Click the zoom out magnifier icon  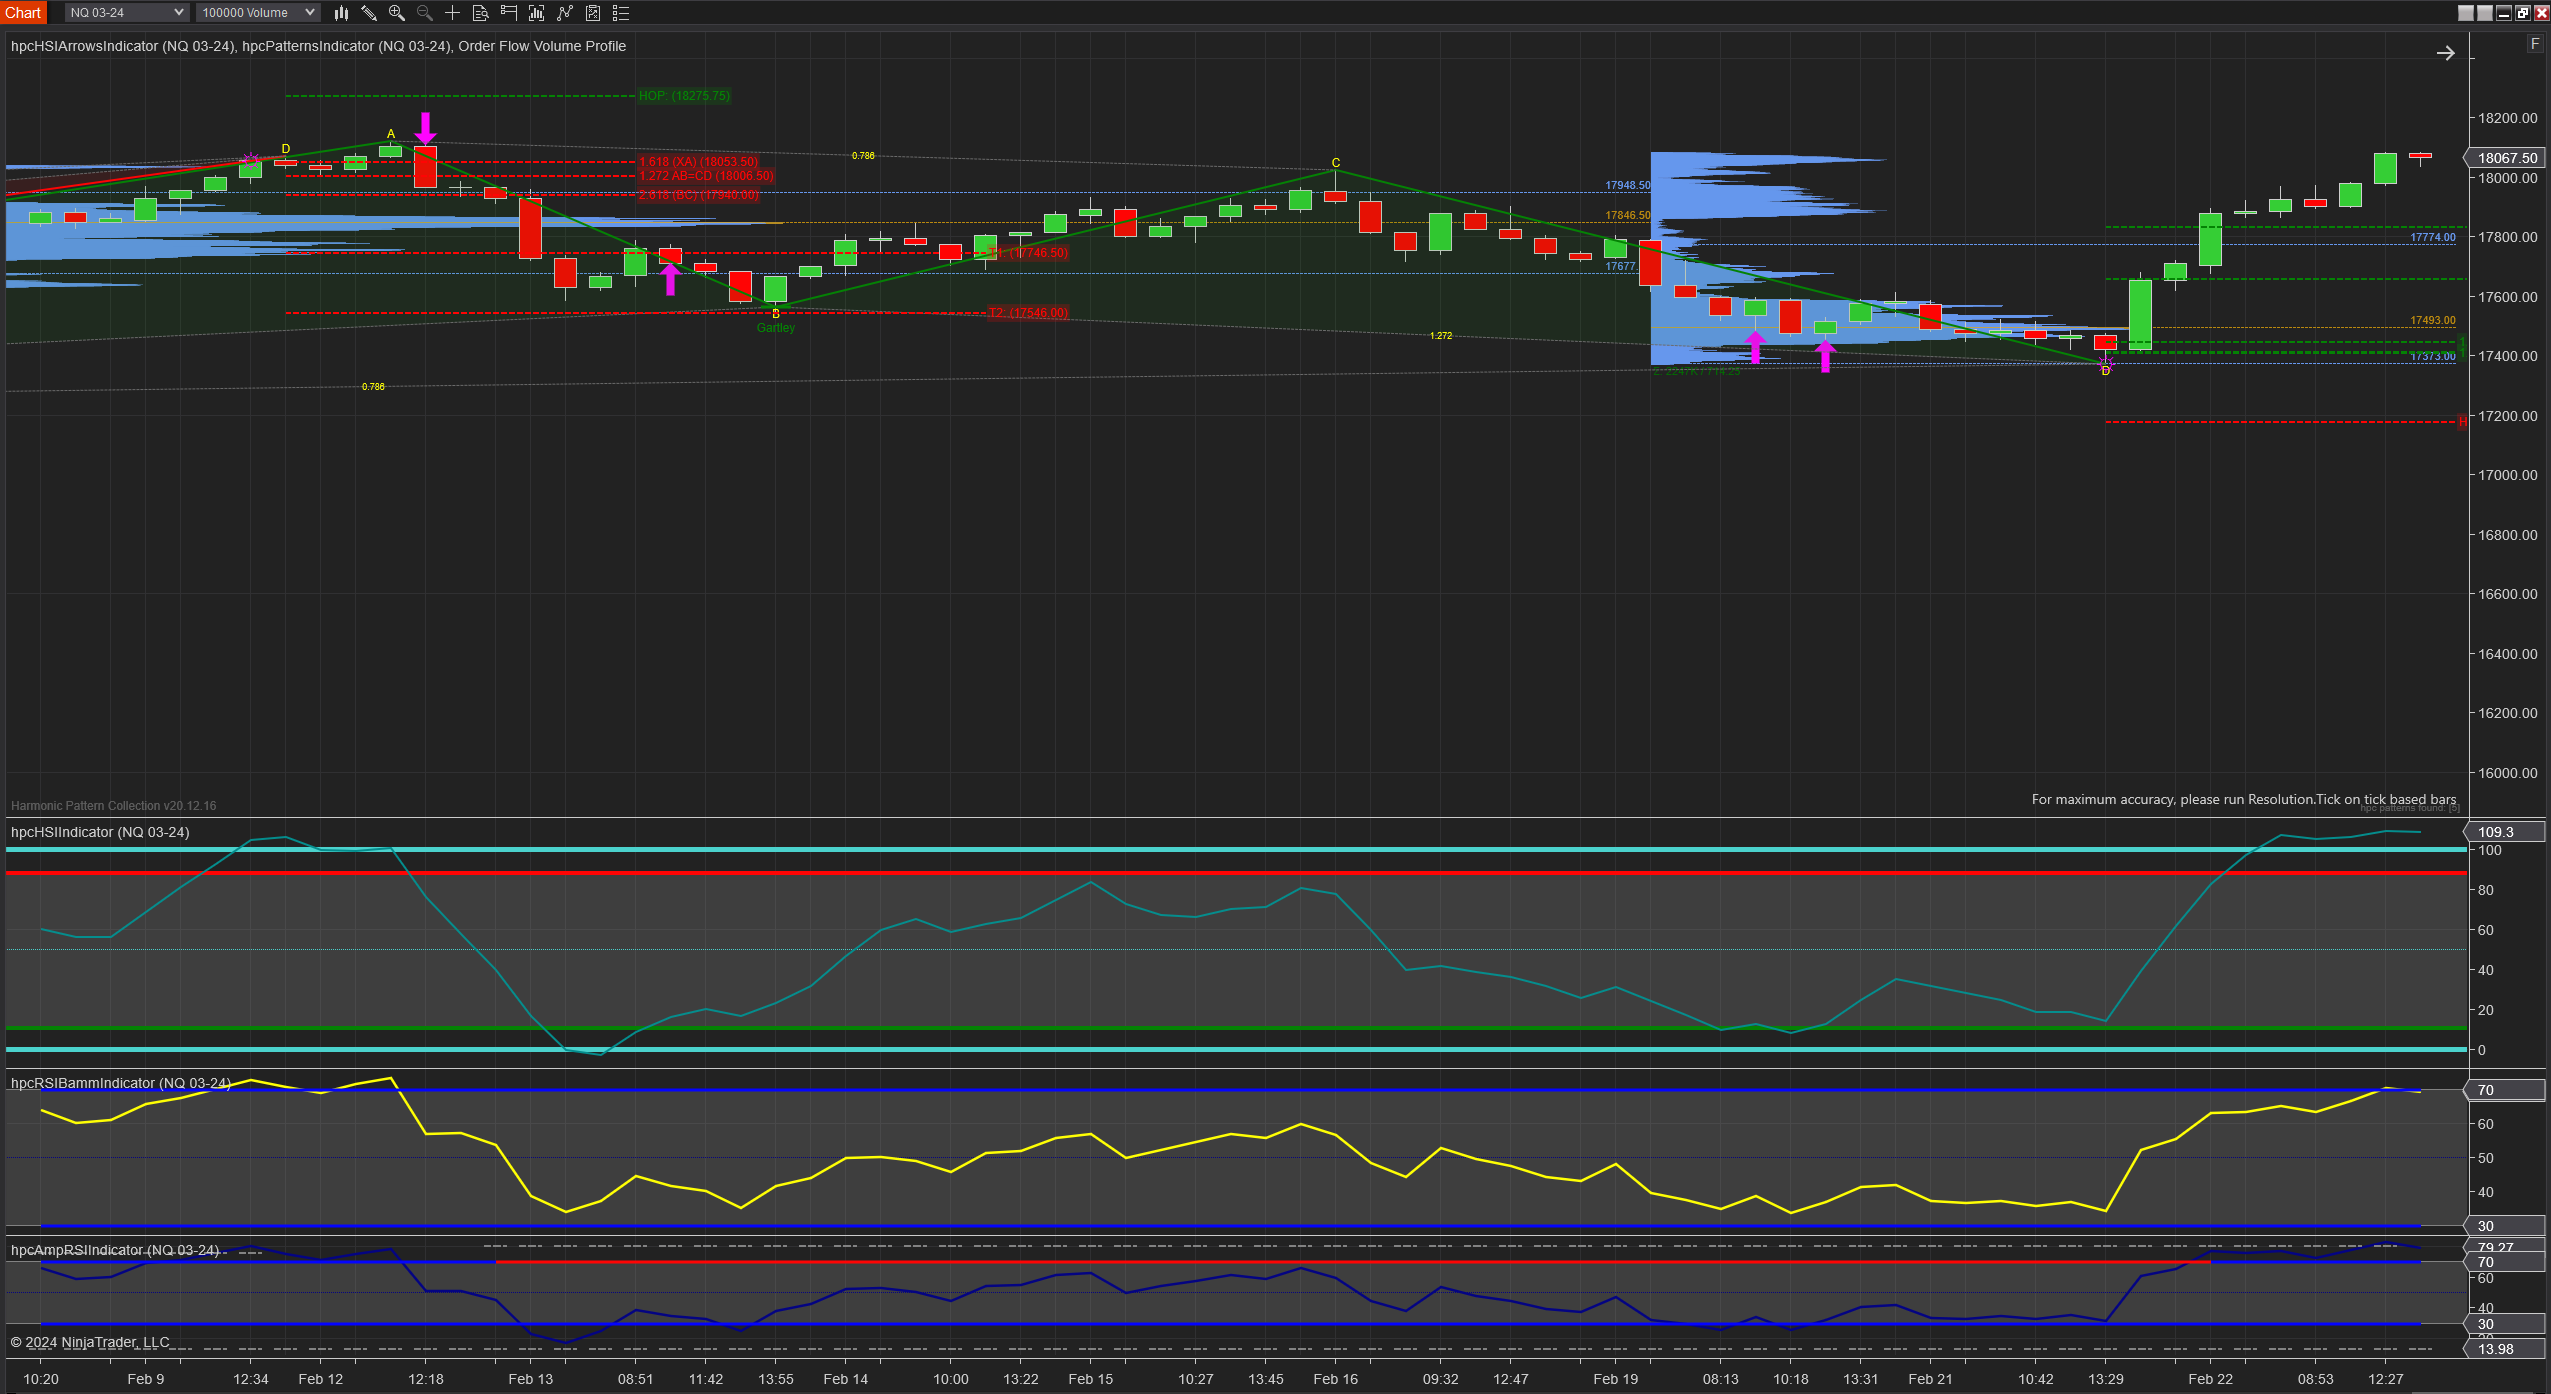[x=424, y=13]
